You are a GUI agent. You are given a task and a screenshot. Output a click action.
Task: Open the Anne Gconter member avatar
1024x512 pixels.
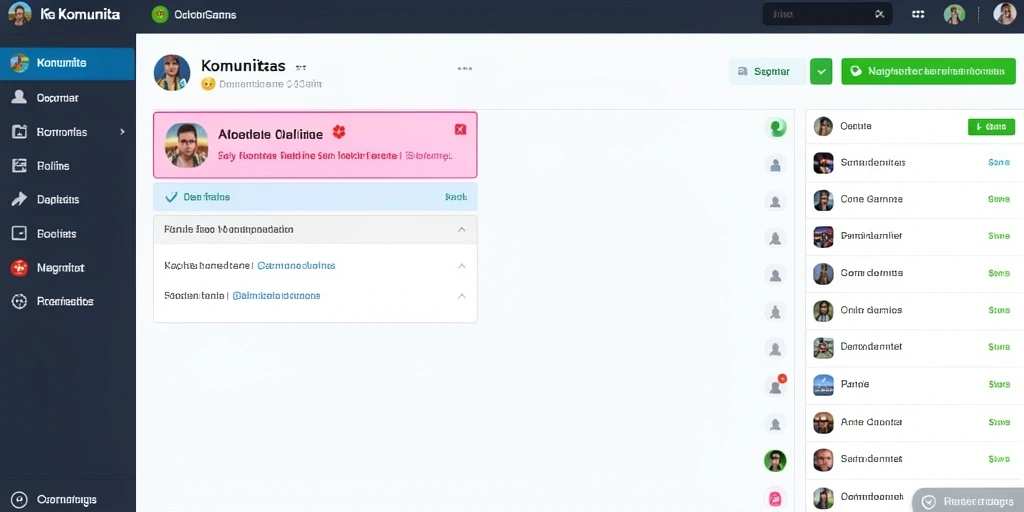point(823,423)
